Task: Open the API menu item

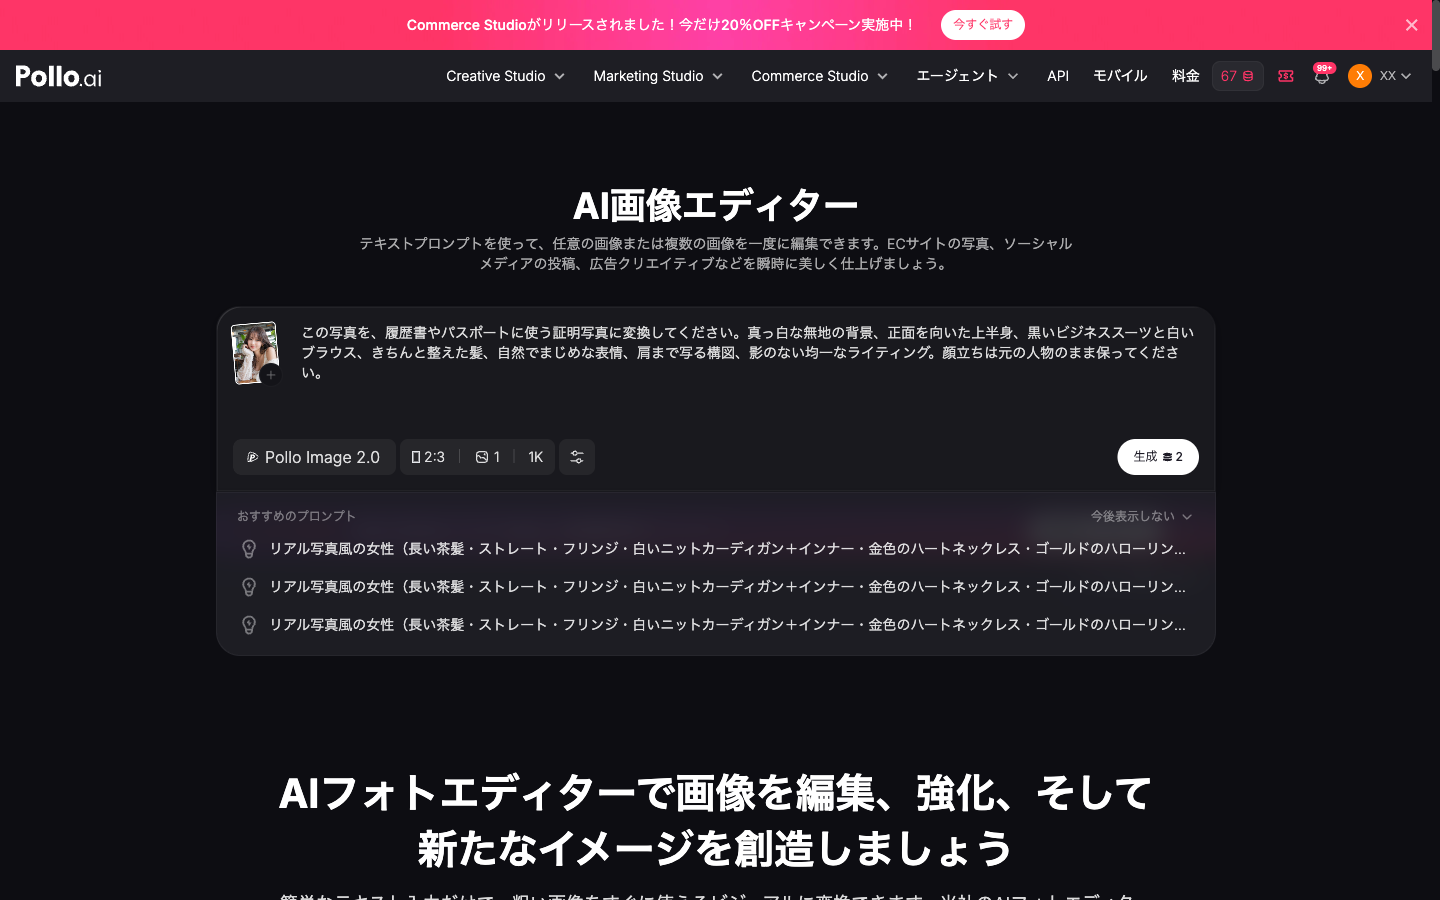Action: coord(1058,76)
